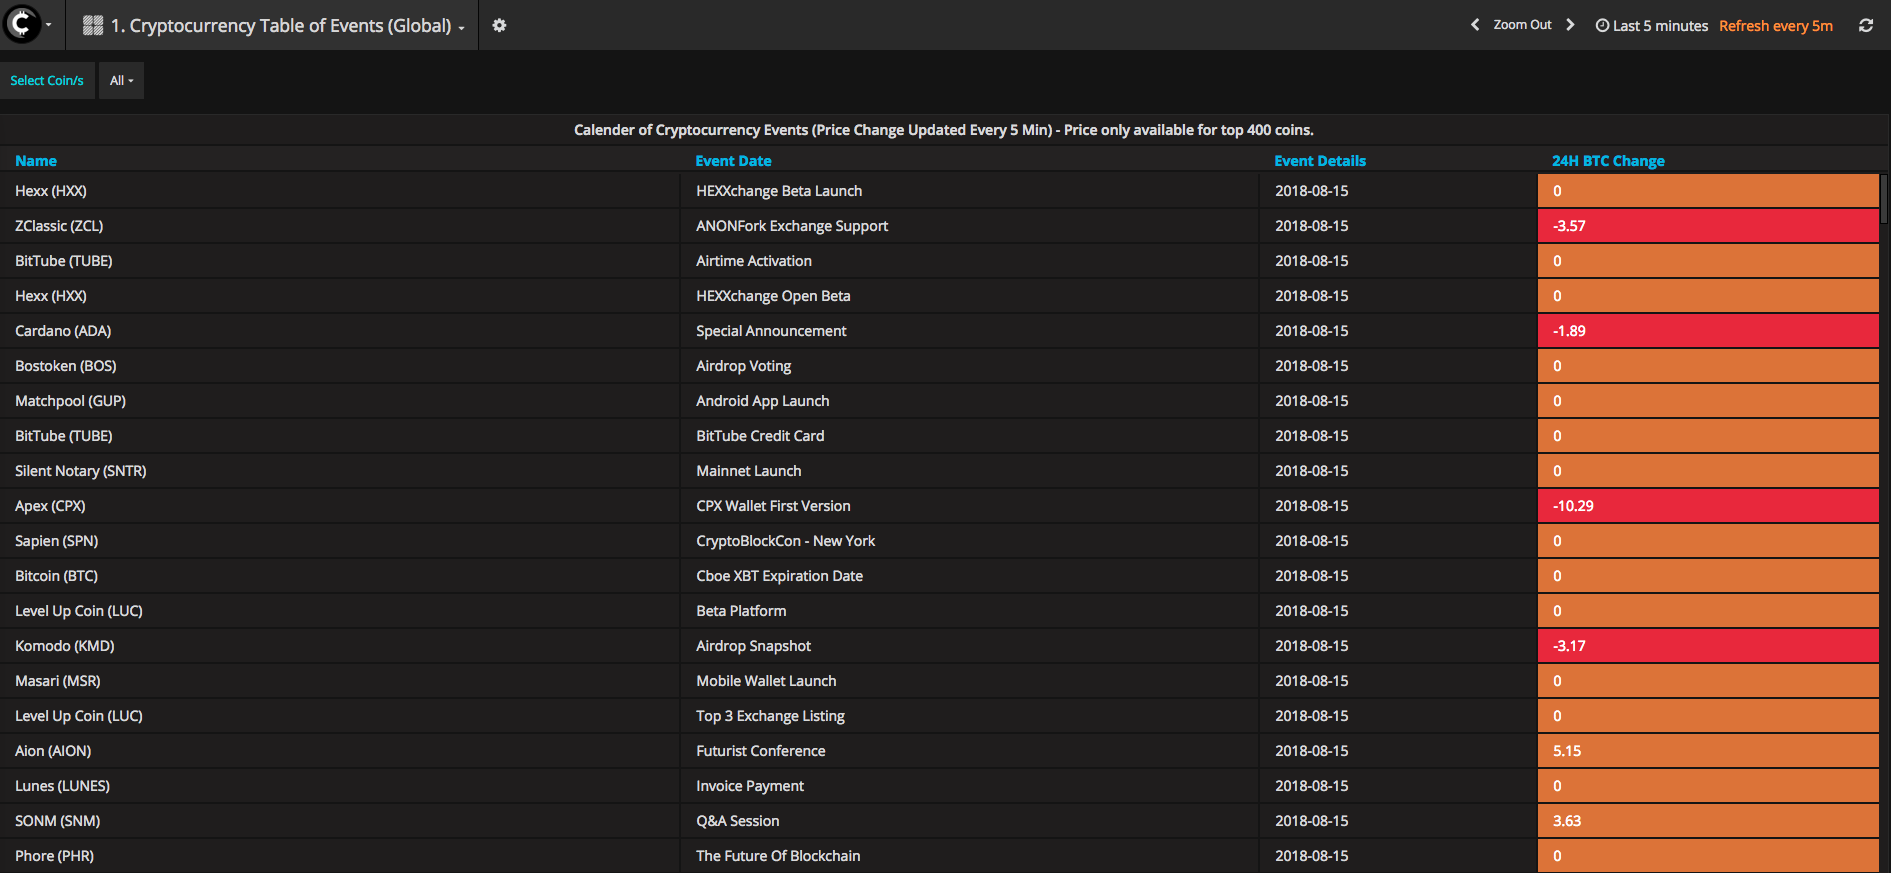Click the Apex (CPX) name cell

tap(340, 506)
